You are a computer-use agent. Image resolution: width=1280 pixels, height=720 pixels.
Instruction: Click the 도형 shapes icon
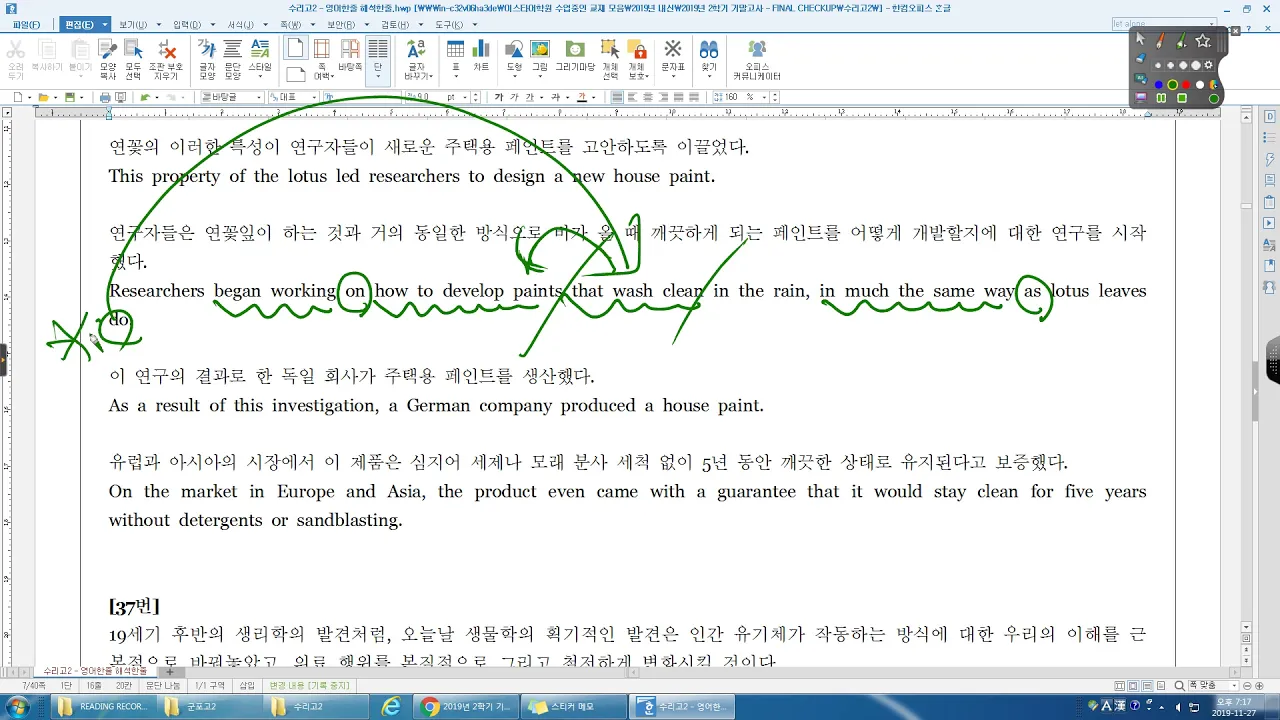click(x=514, y=59)
